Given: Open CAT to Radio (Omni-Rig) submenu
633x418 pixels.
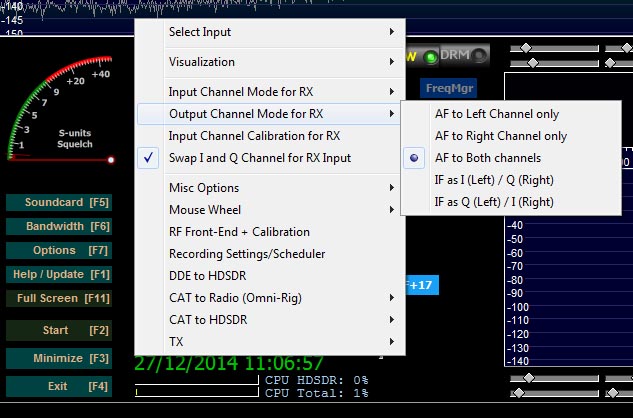Looking at the screenshot, I should [270, 298].
